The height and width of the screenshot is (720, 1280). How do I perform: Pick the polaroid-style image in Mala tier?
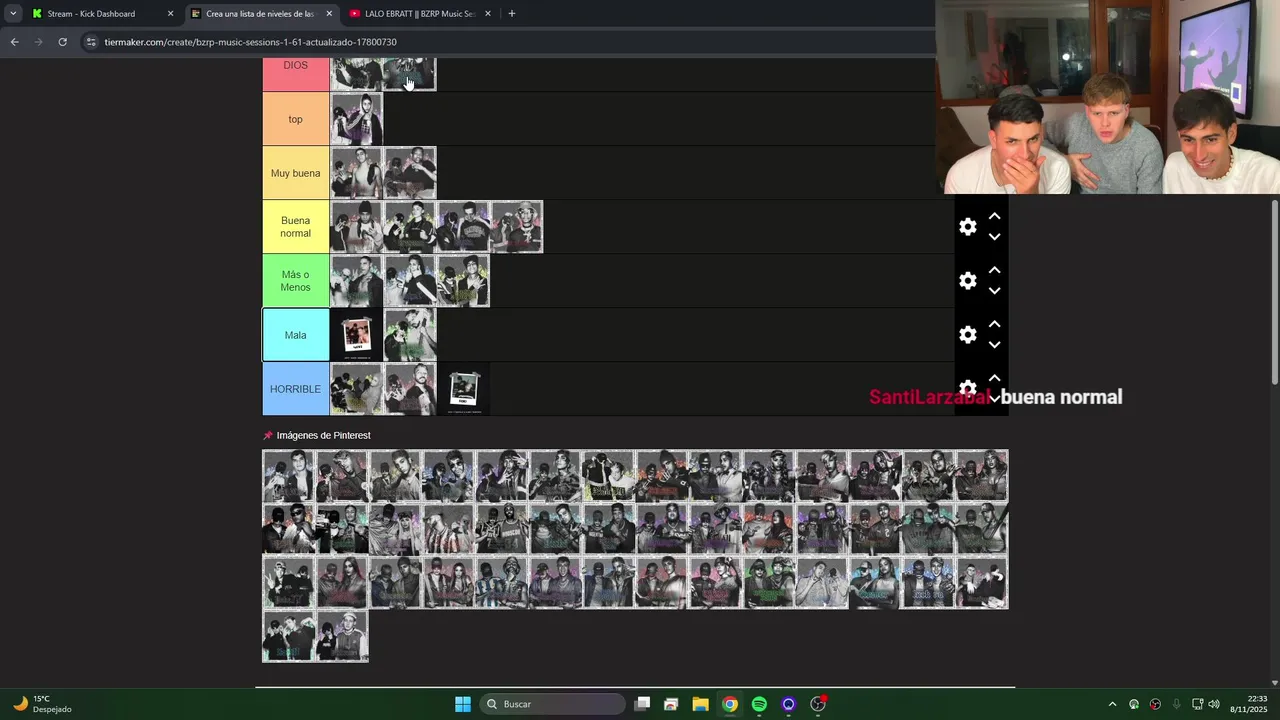[357, 335]
